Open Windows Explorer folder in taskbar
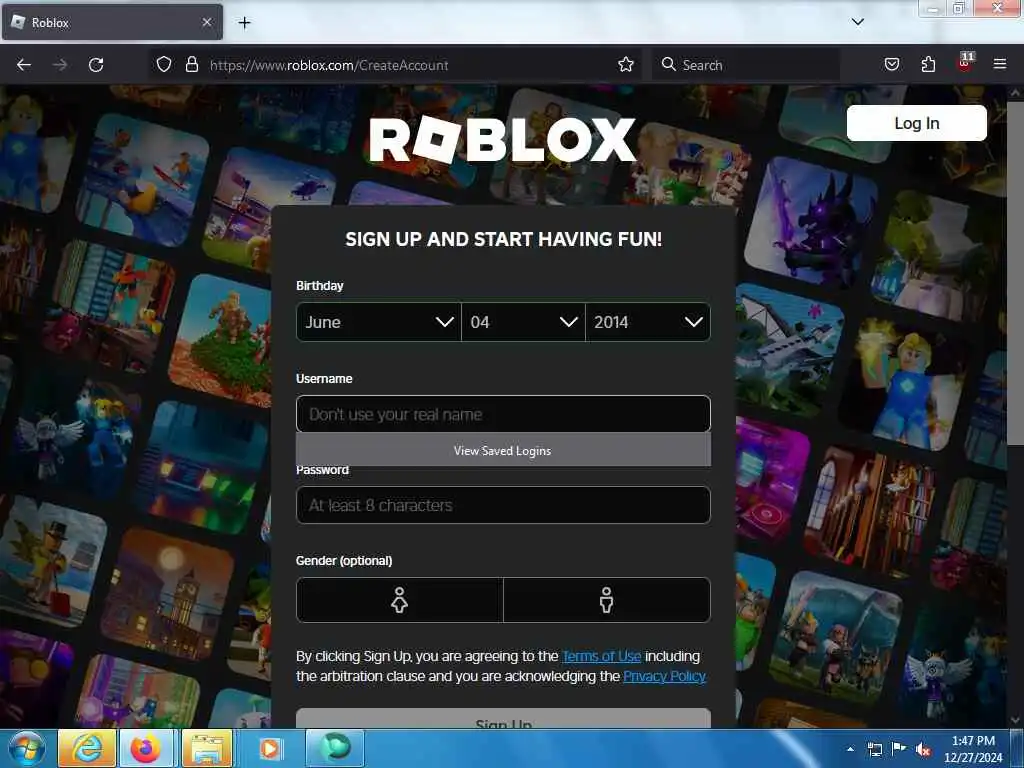This screenshot has width=1024, height=768. pyautogui.click(x=207, y=748)
